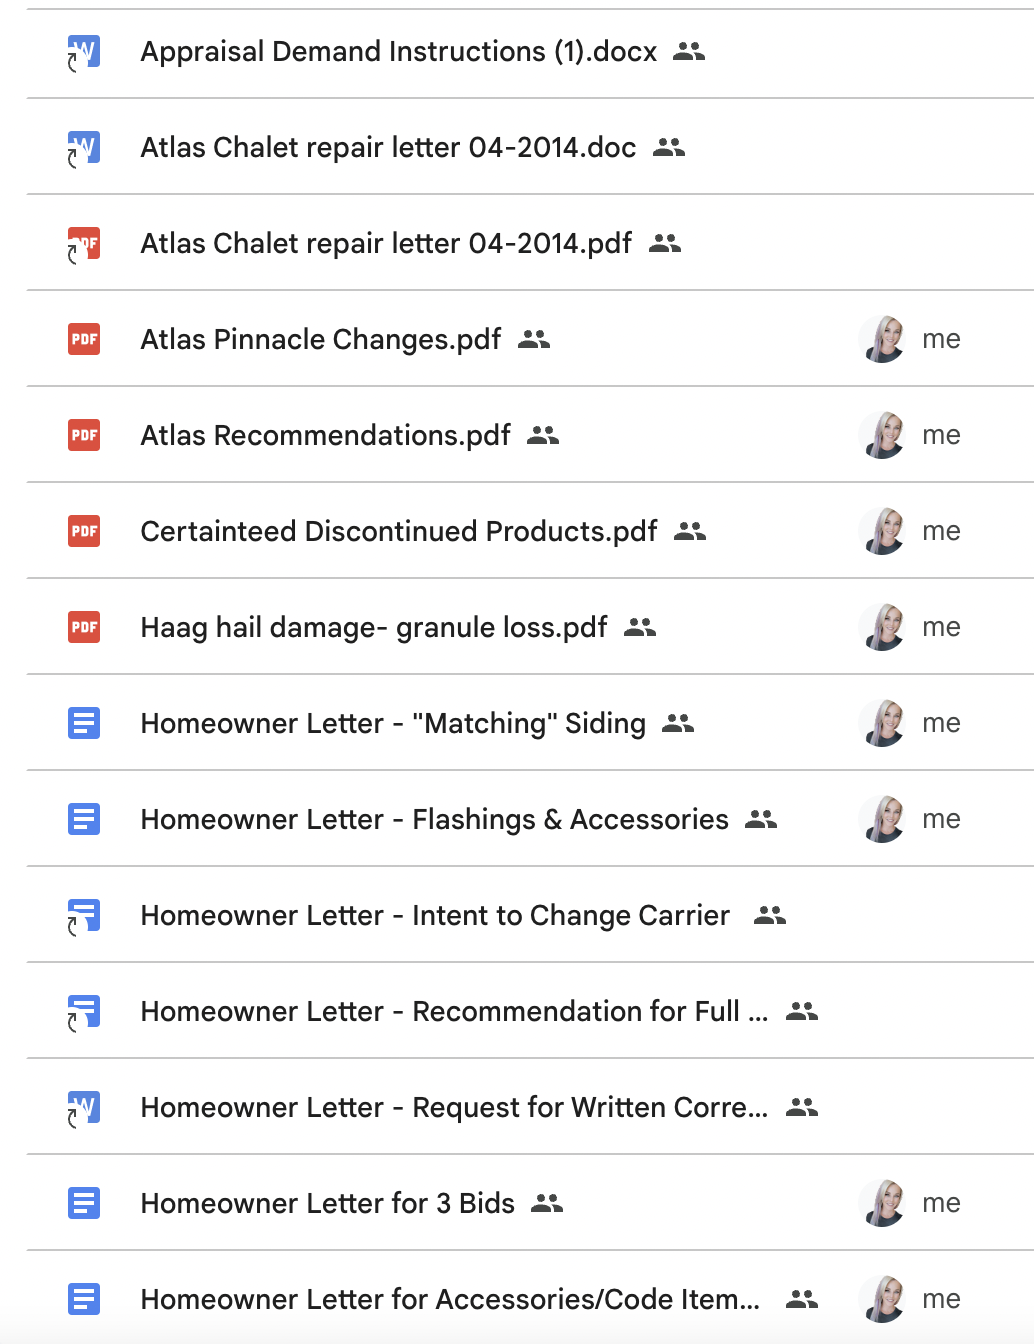Screen dimensions: 1034x1344
Task: Click the shared icon beside Certainteed Discontinued Products
Action: coord(690,531)
